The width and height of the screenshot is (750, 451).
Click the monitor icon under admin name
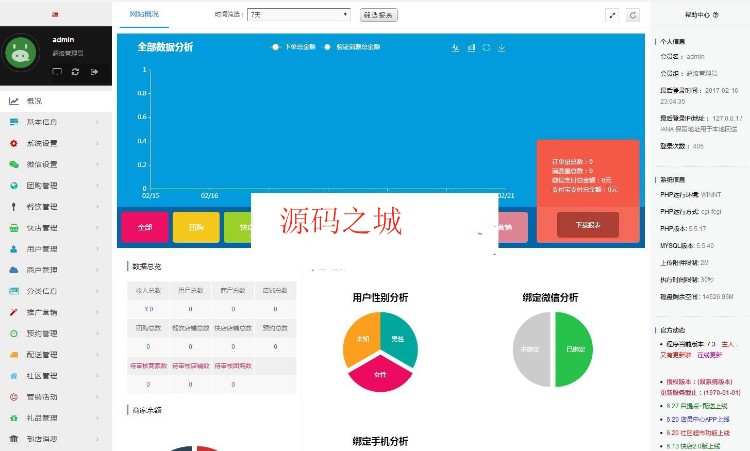click(57, 72)
